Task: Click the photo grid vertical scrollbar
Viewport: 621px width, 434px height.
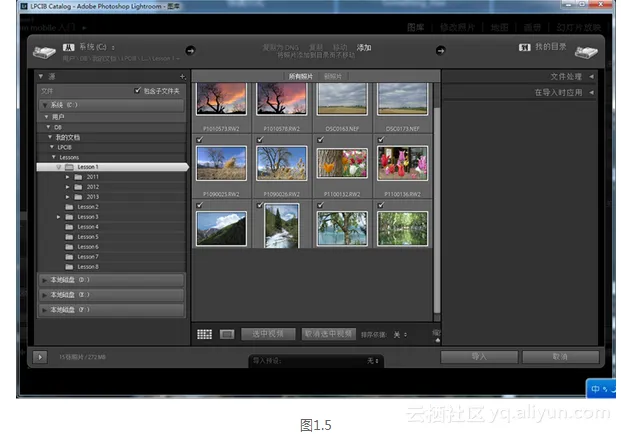Action: coord(437,210)
